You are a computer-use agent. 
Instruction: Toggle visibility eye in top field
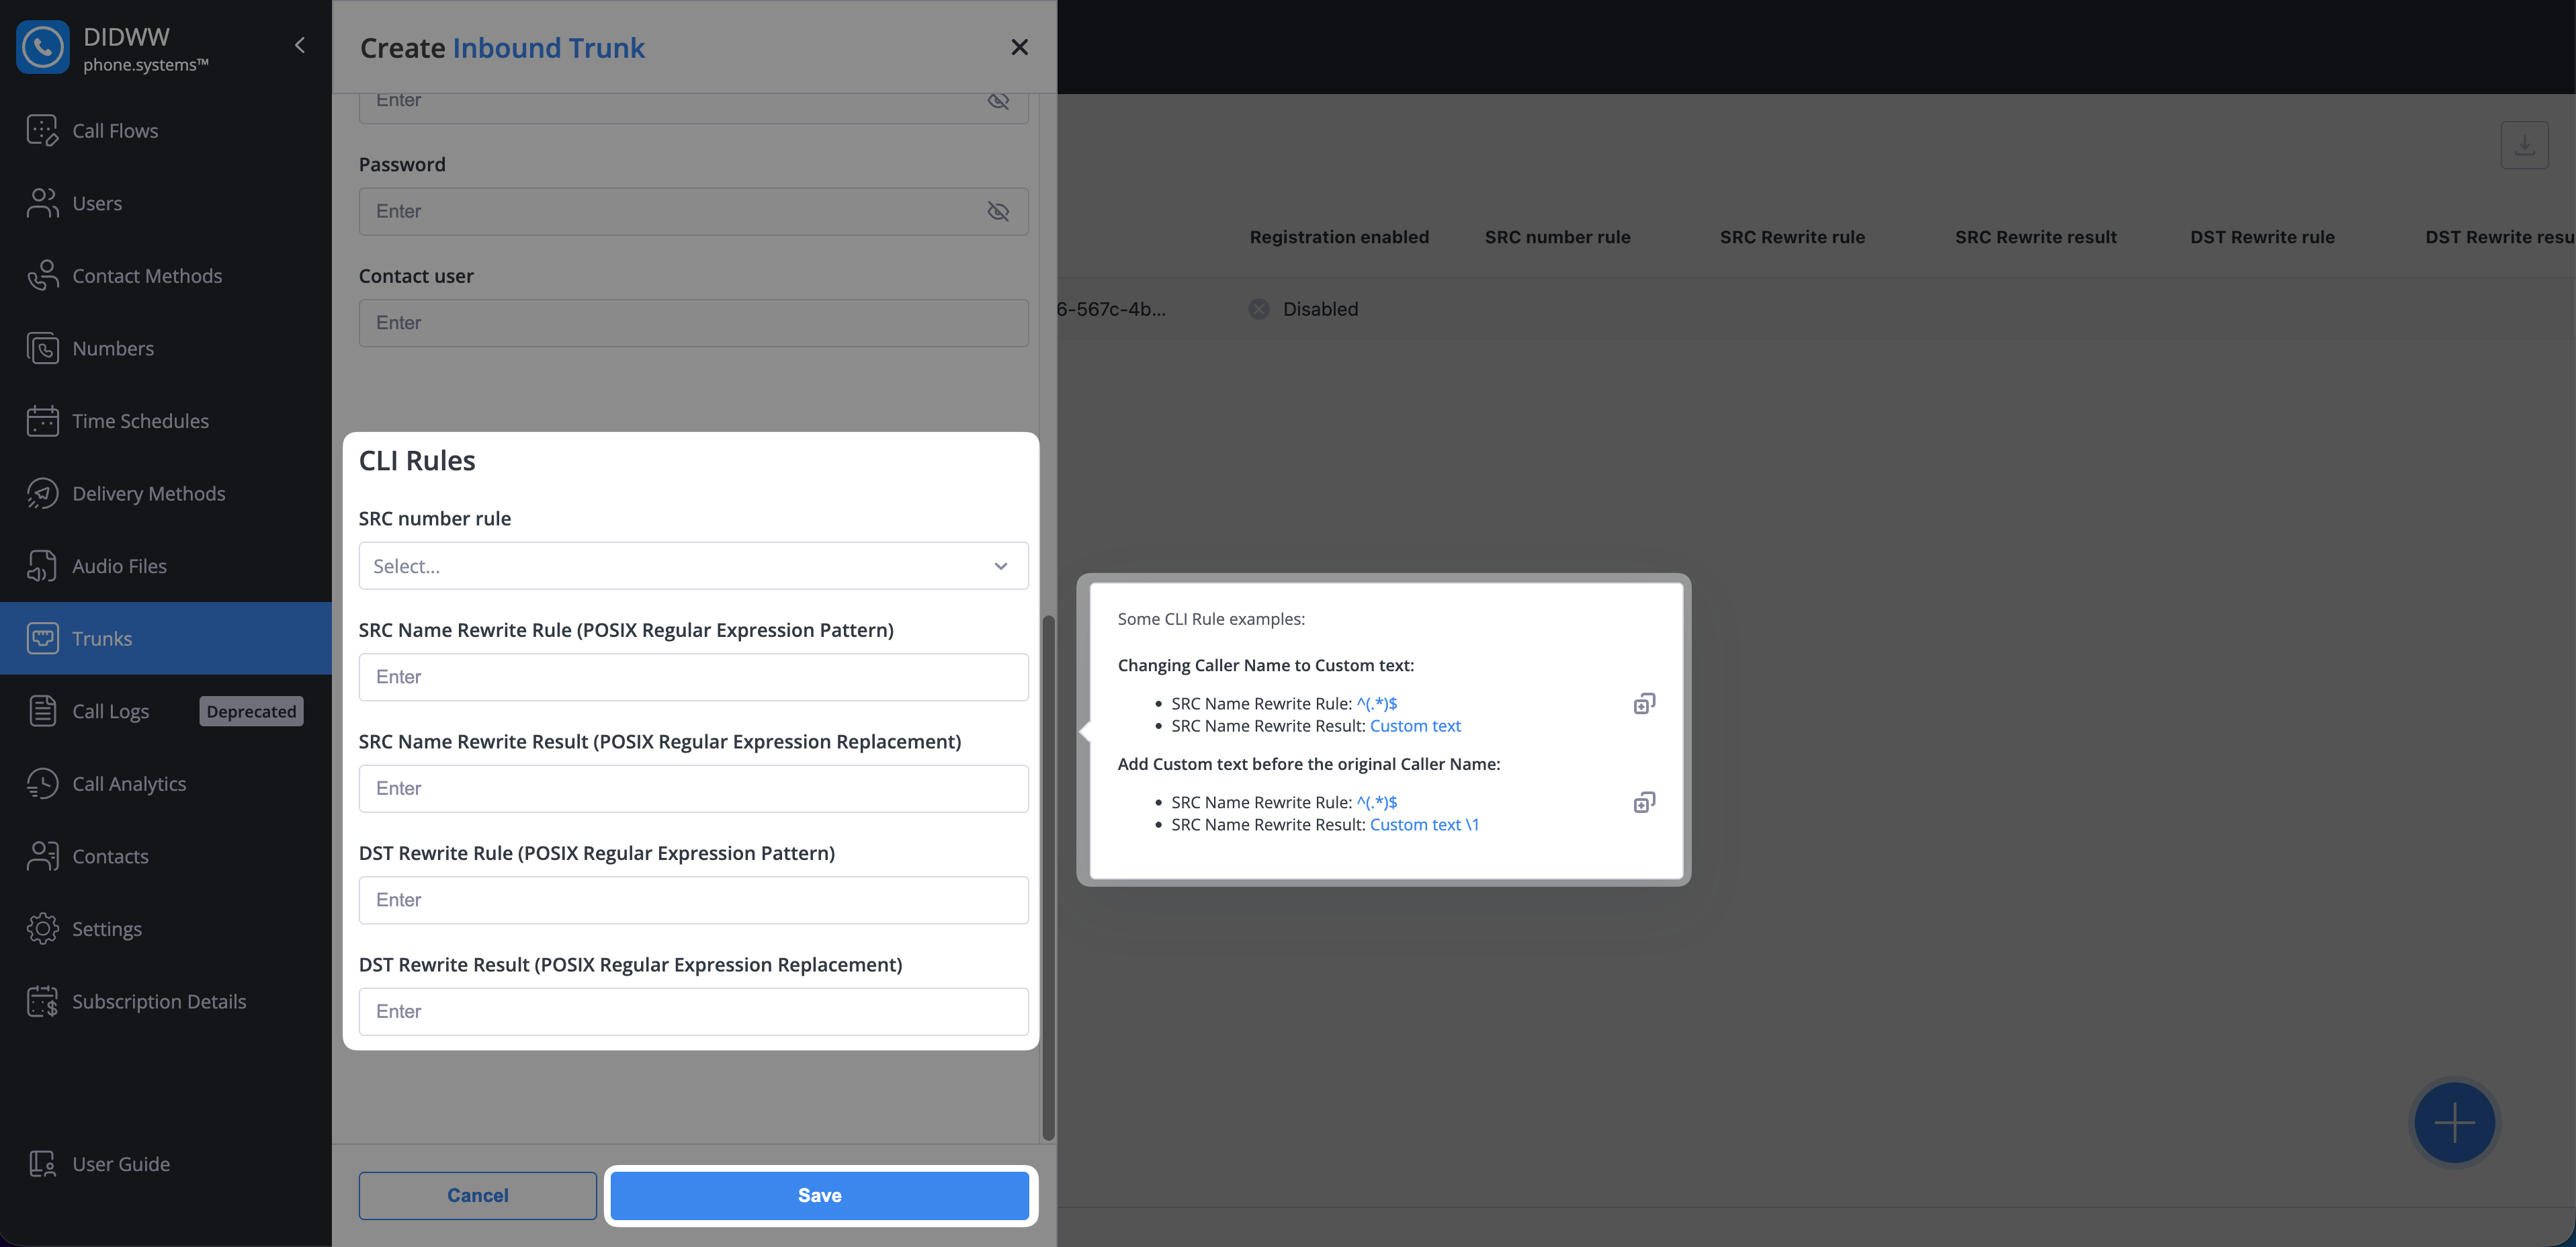coord(998,101)
